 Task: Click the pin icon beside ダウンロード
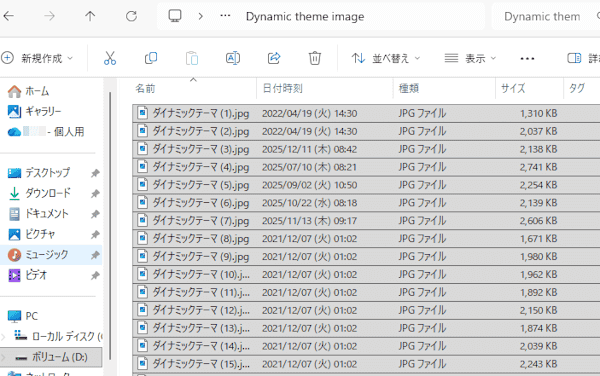pos(95,194)
